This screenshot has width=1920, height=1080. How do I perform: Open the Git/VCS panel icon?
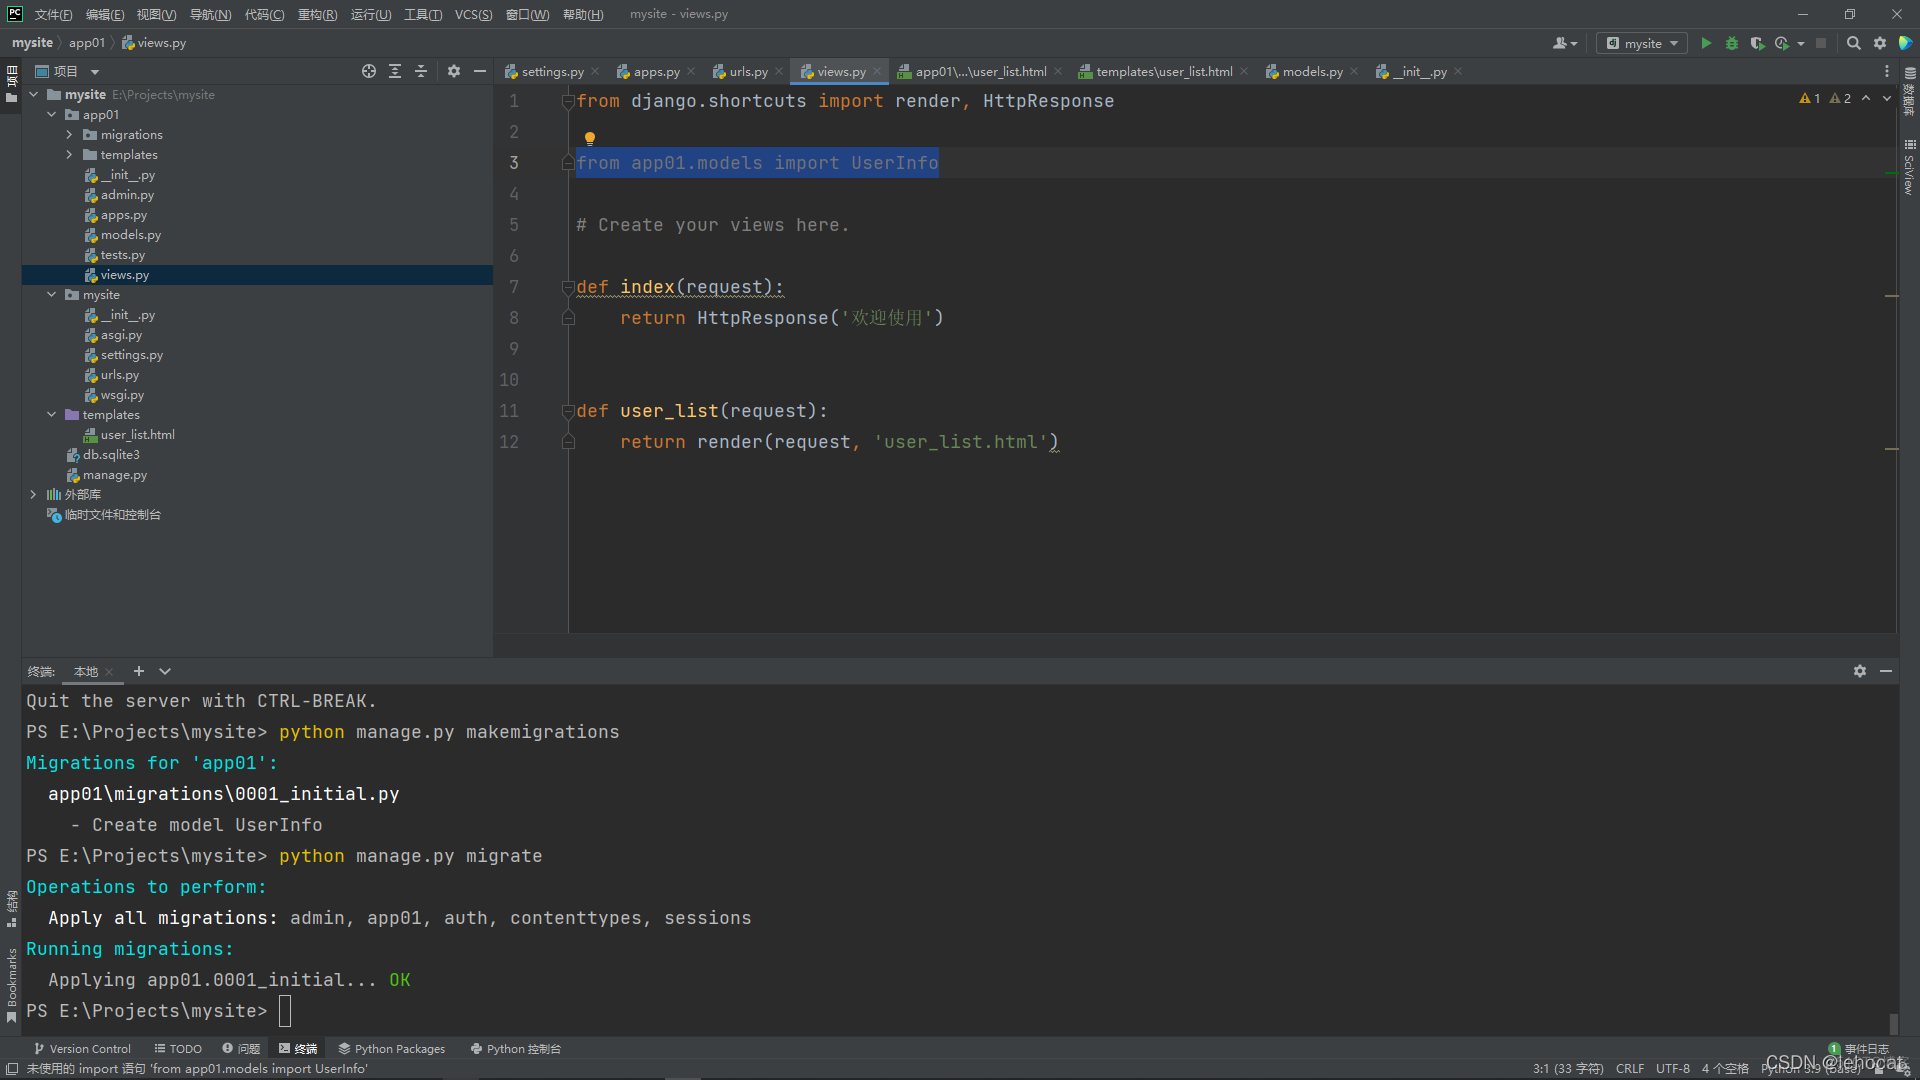80,1047
